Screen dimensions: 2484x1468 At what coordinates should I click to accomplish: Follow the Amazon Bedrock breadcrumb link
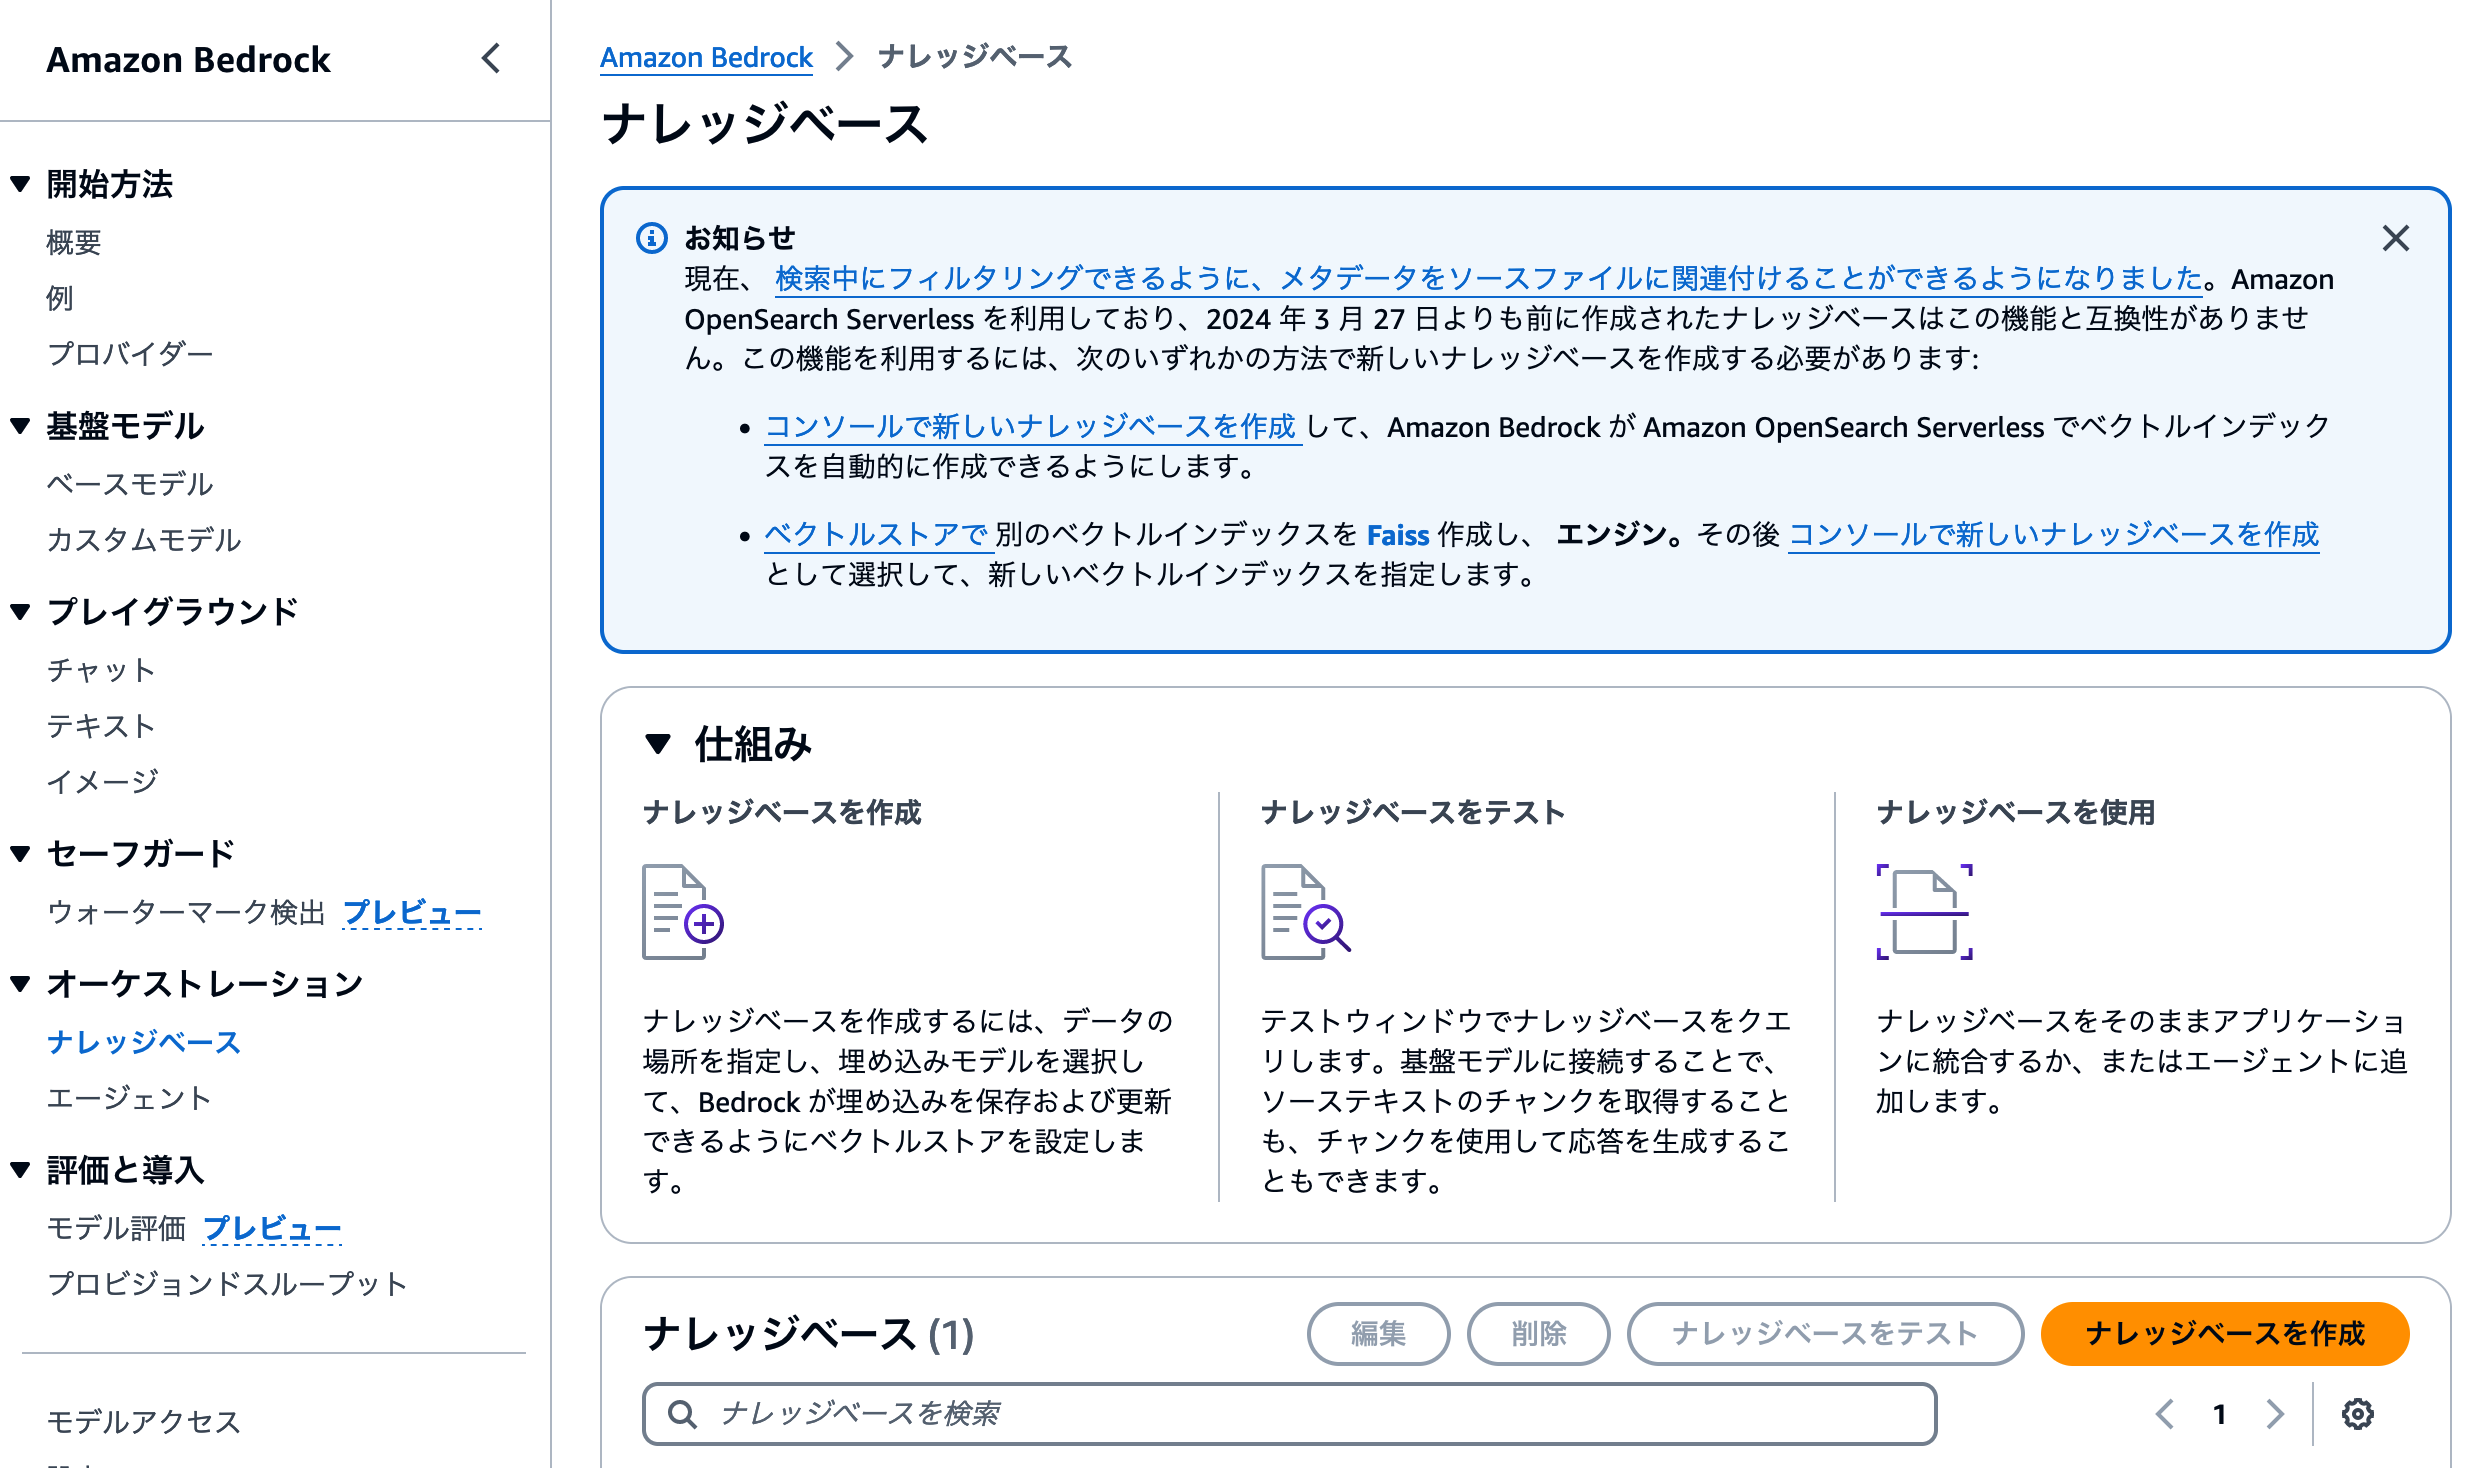point(705,57)
